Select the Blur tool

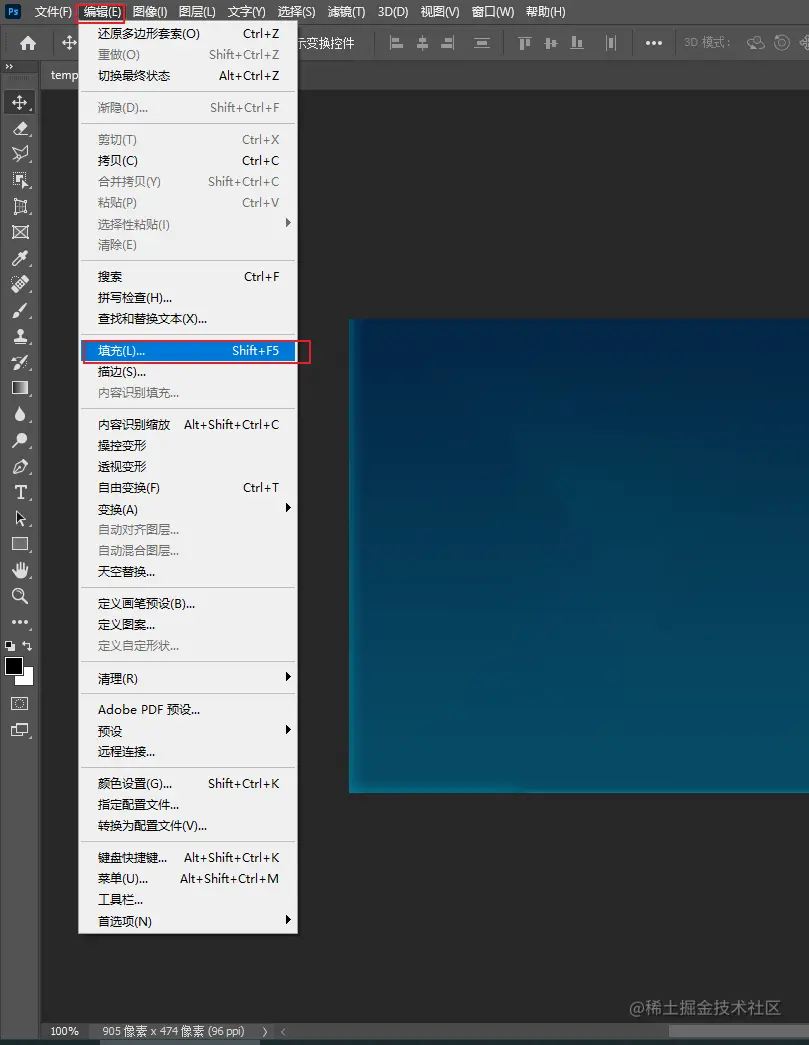pos(20,414)
